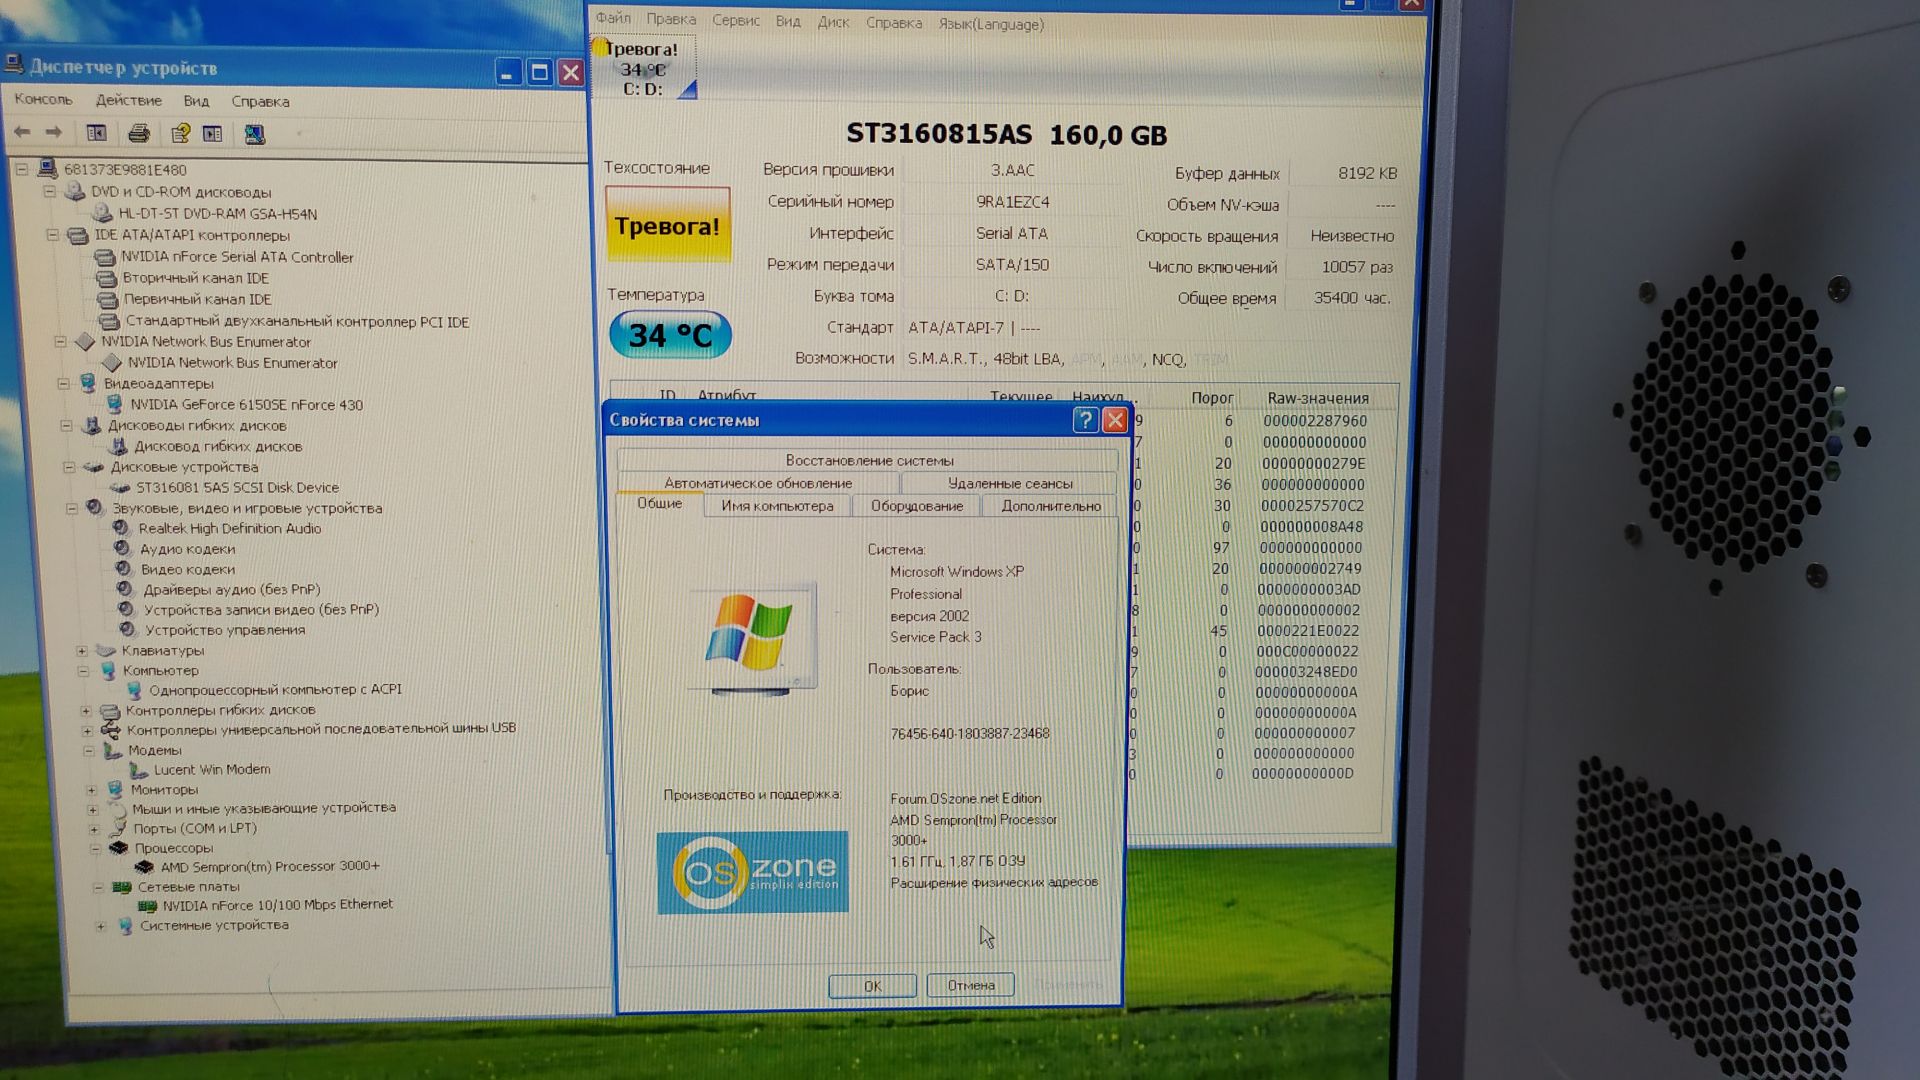Select Realtek High Definition Audio device
Image resolution: width=1920 pixels, height=1080 pixels.
pyautogui.click(x=230, y=529)
